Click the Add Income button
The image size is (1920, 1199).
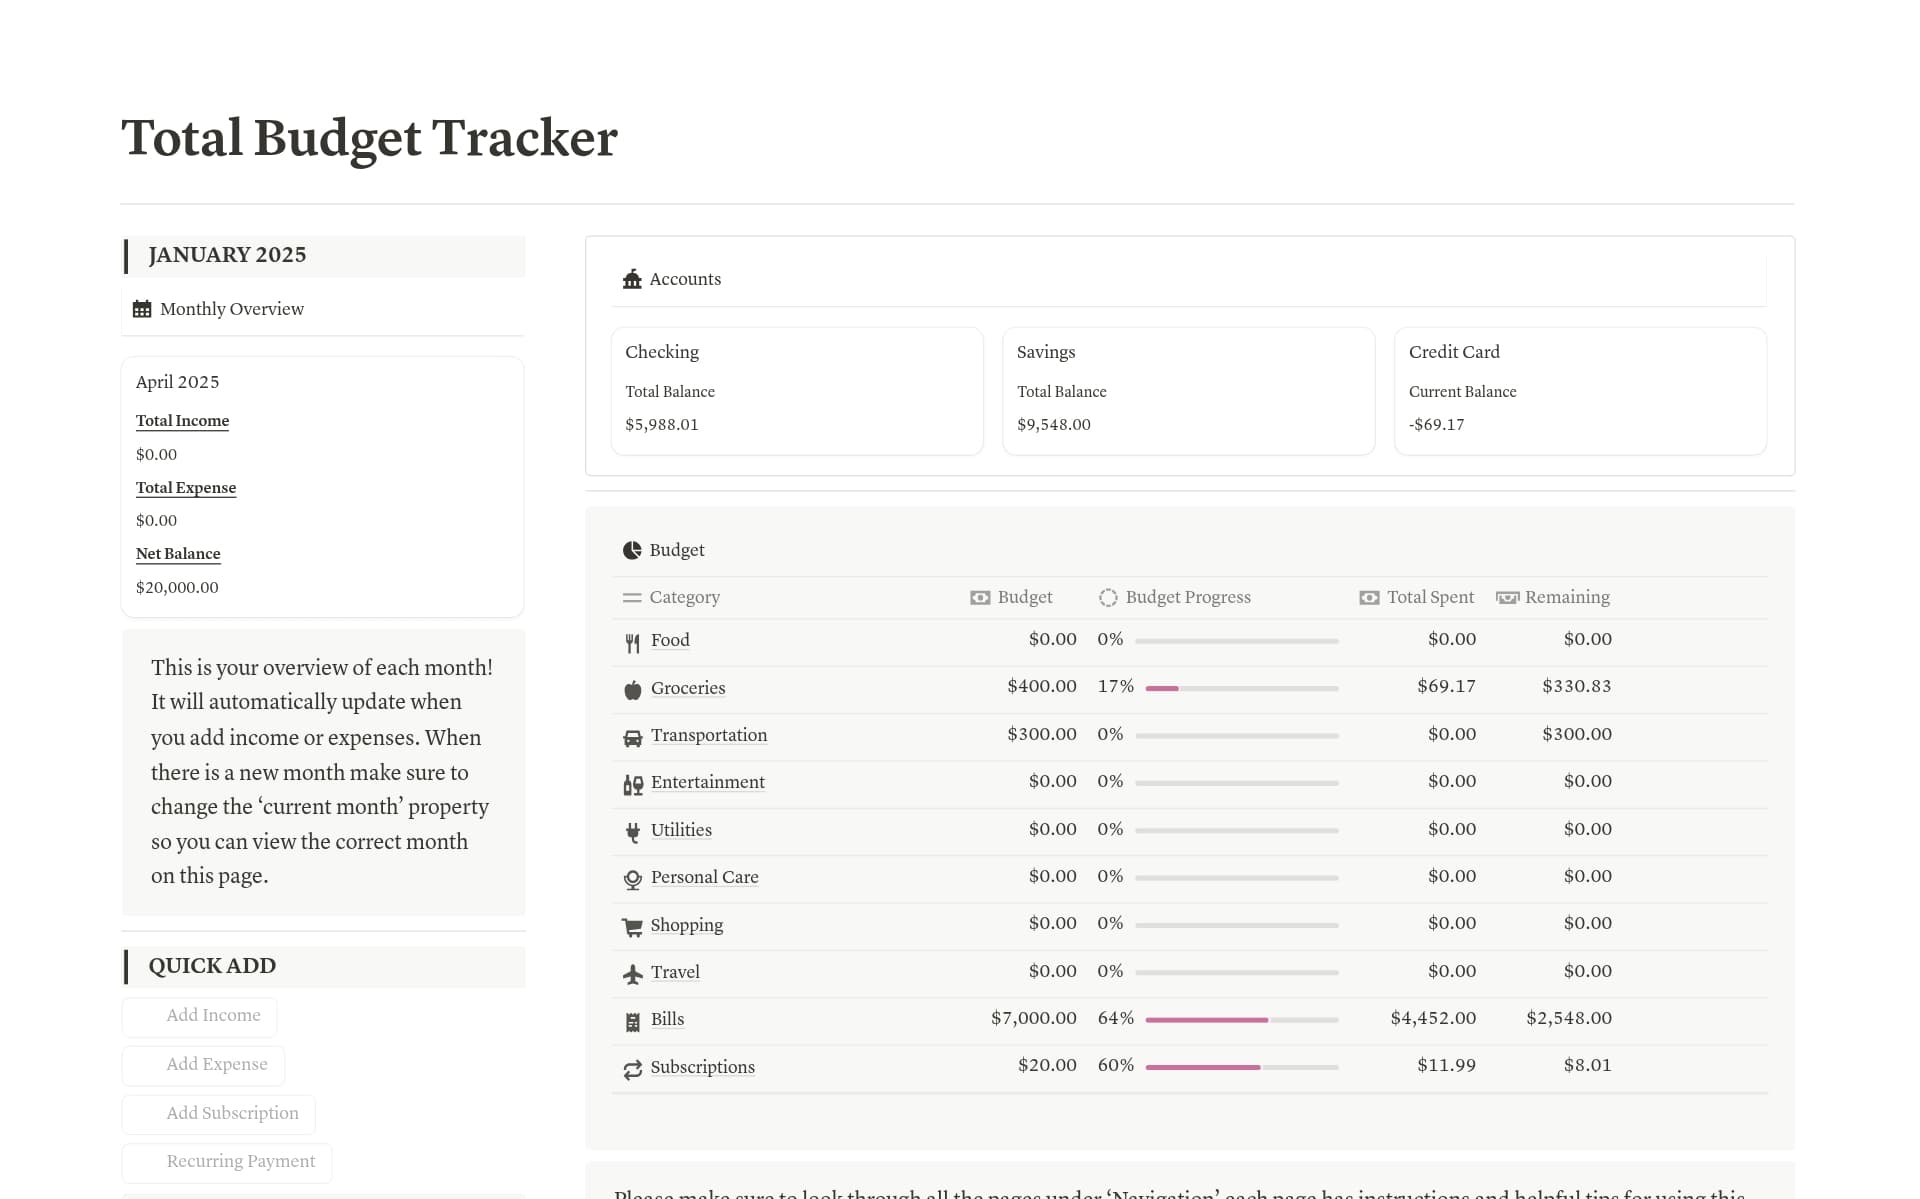pos(214,1015)
